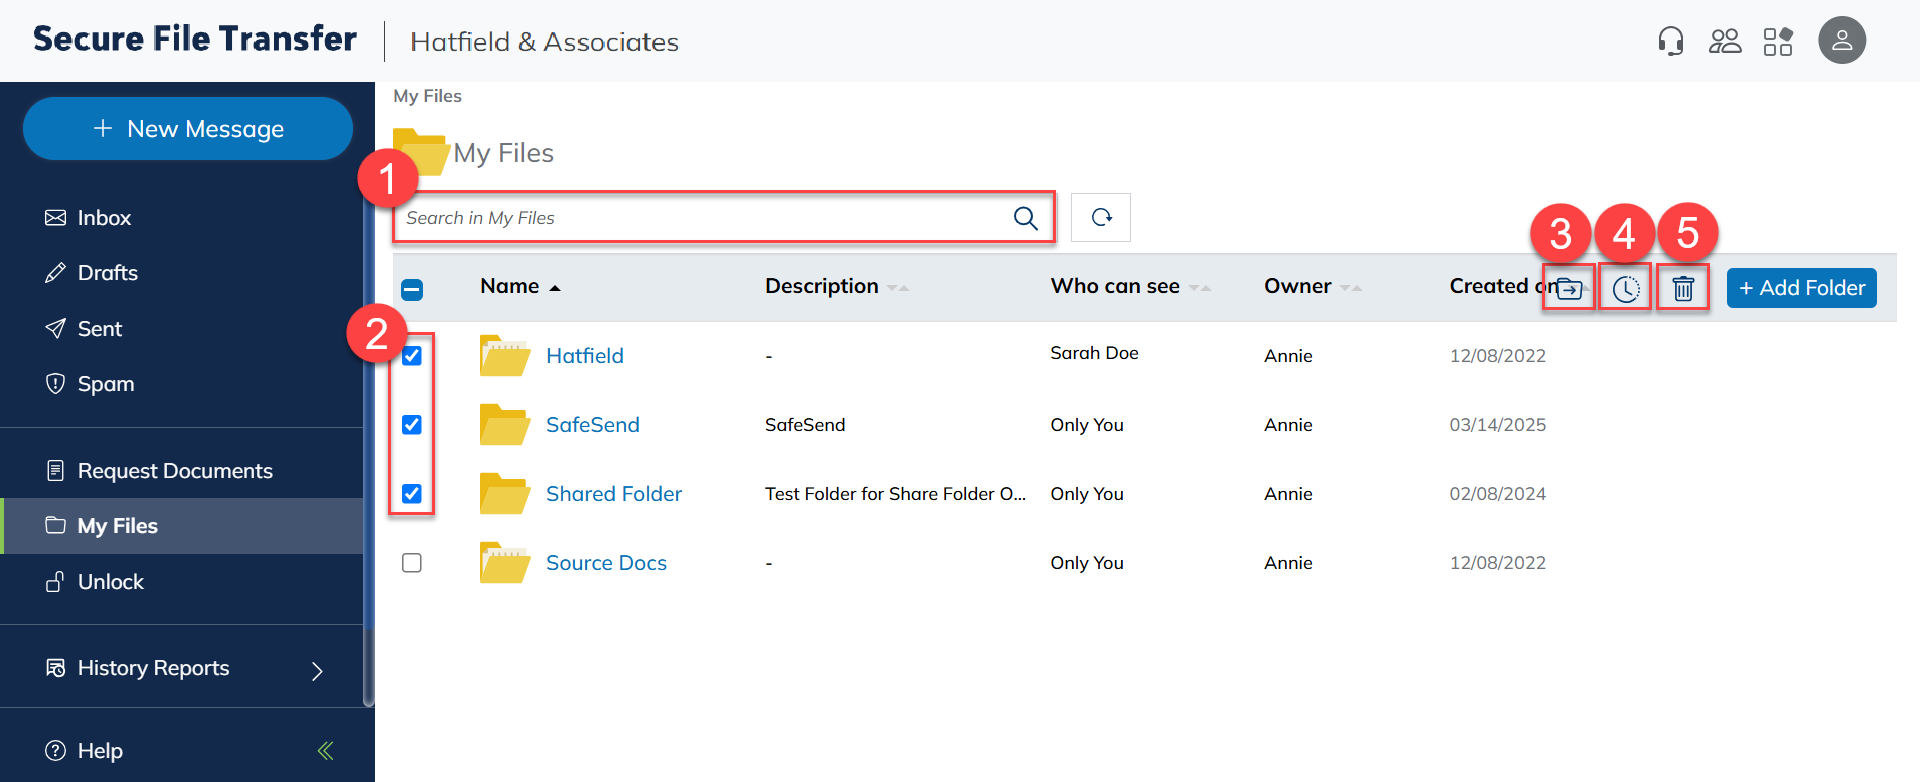
Task: Click the refresh files icon
Action: tap(1101, 217)
